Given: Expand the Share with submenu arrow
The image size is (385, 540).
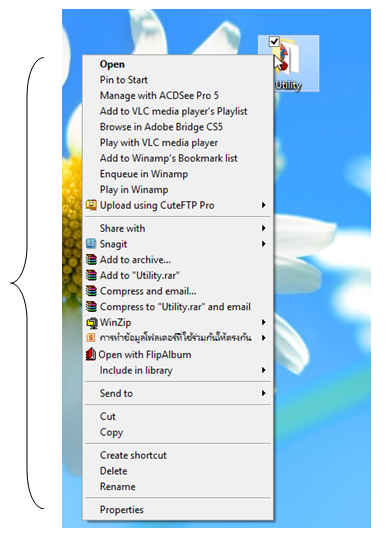Looking at the screenshot, I should [x=263, y=228].
